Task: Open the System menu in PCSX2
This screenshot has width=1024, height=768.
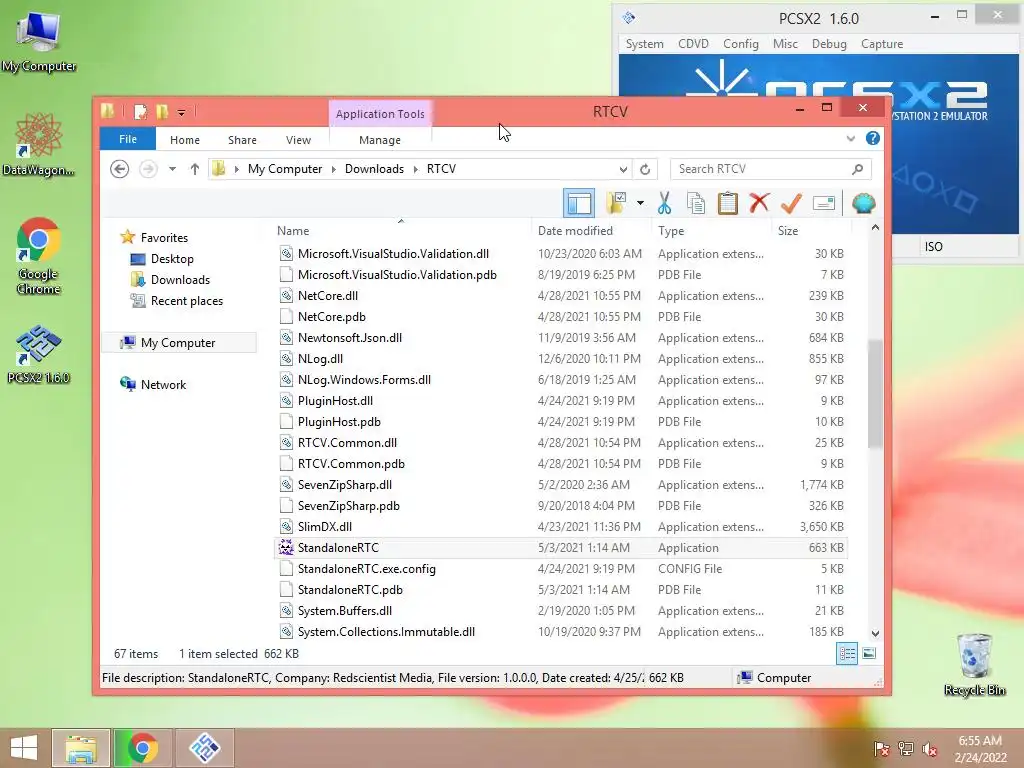Action: coord(644,44)
